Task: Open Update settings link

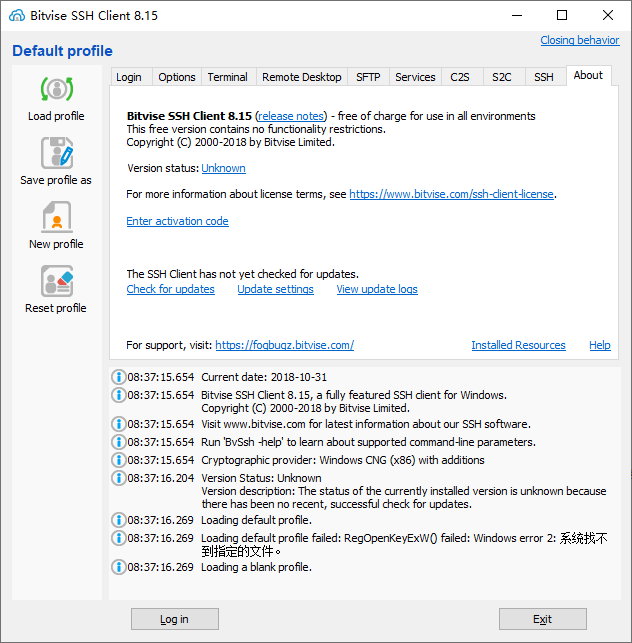Action: [x=275, y=289]
